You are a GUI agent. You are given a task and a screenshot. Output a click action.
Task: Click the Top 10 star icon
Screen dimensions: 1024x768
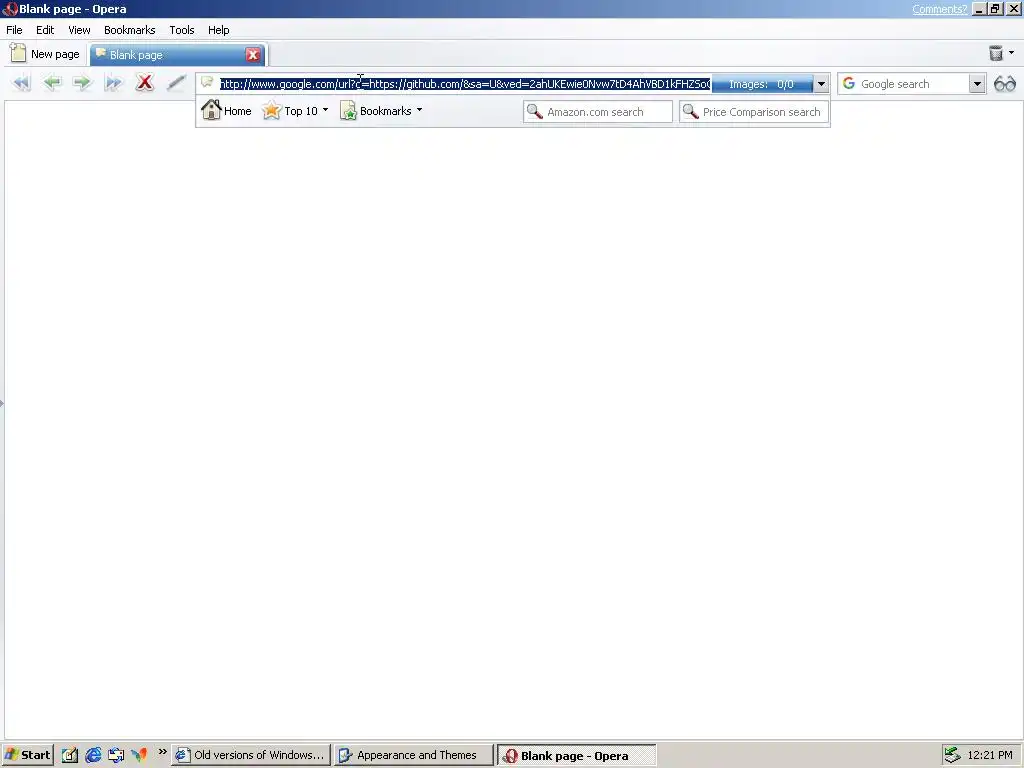(271, 111)
